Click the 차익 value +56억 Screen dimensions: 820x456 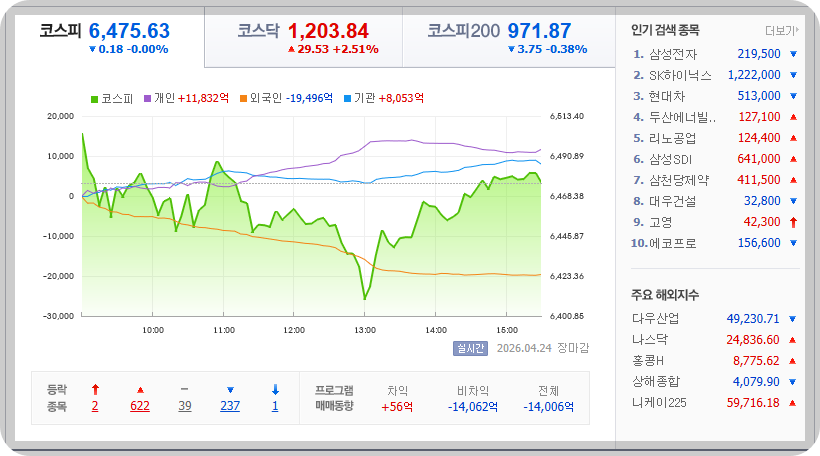397,407
